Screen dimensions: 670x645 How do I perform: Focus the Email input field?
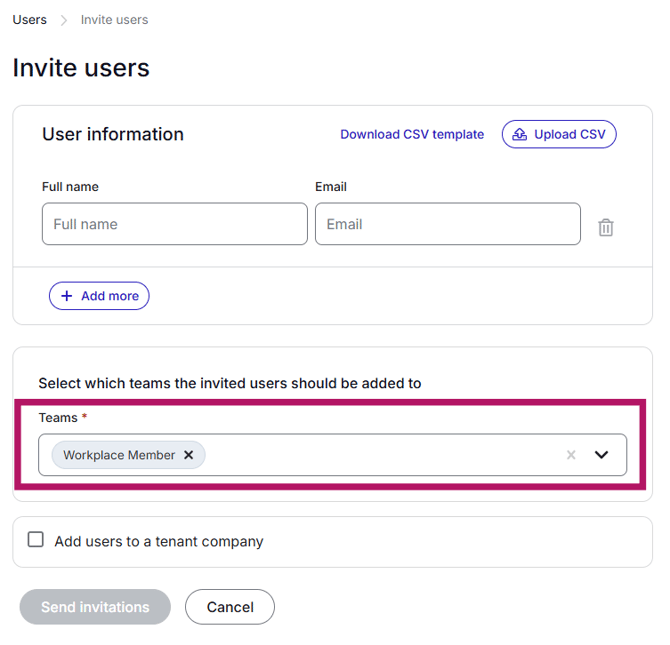(447, 224)
